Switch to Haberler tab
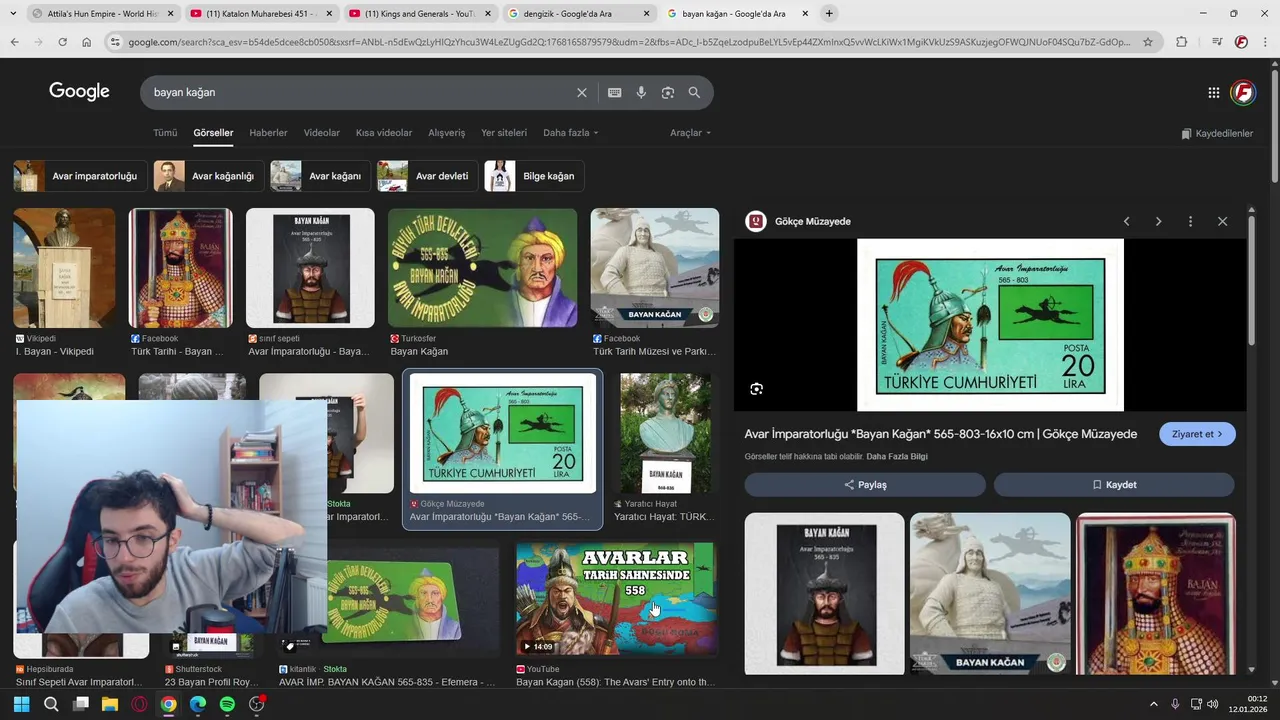Viewport: 1280px width, 720px height. [x=268, y=133]
